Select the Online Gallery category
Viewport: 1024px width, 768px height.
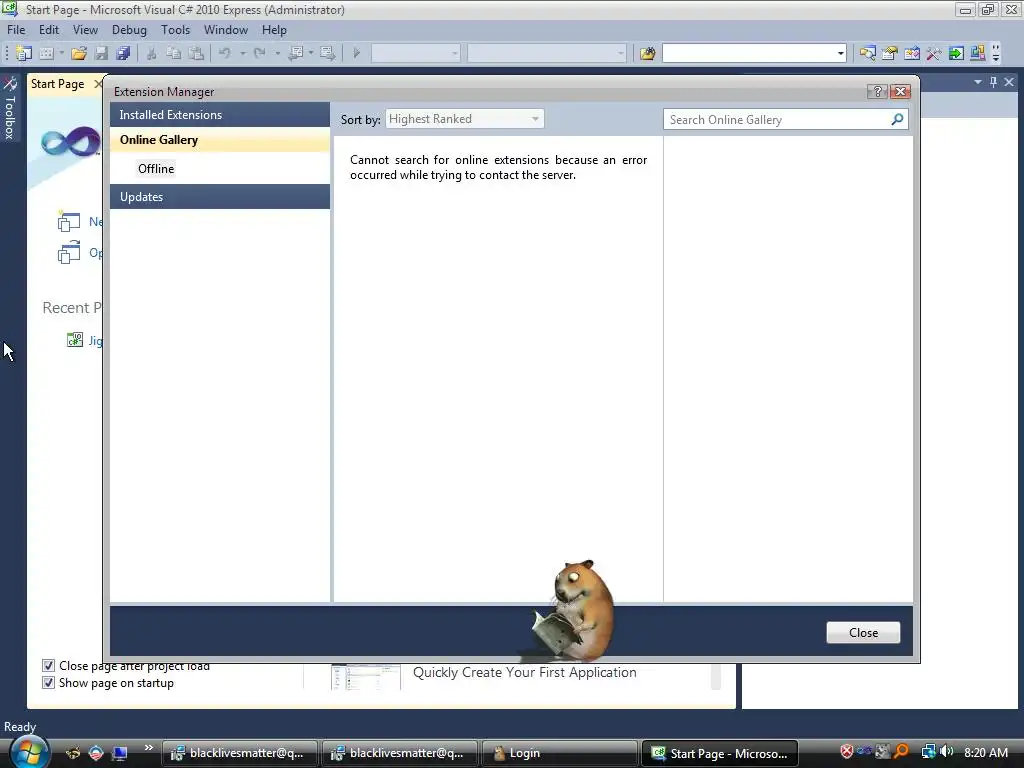pos(220,140)
